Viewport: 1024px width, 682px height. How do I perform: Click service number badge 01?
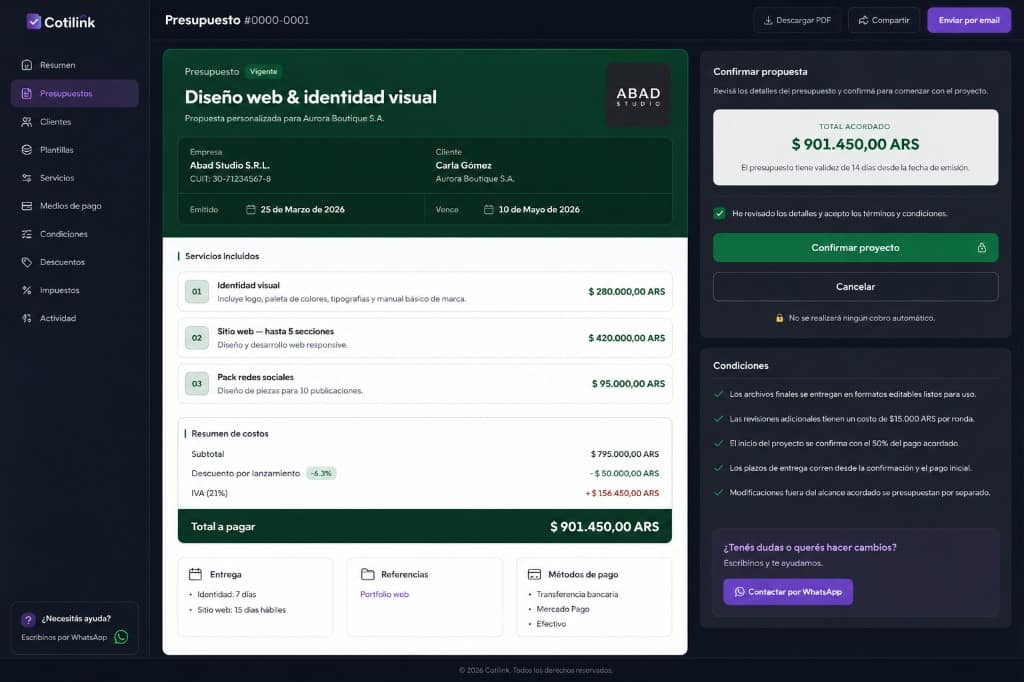click(197, 292)
